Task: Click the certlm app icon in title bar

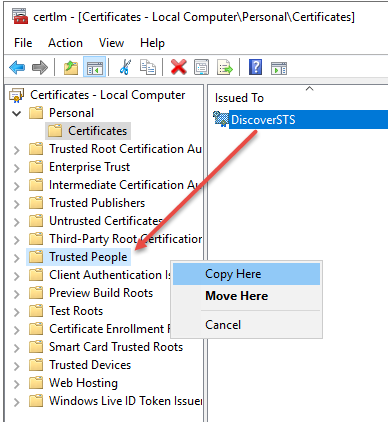Action: pos(20,16)
